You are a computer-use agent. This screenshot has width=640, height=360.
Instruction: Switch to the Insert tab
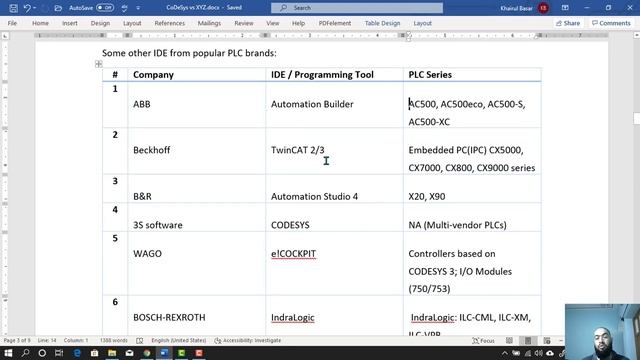(x=70, y=23)
